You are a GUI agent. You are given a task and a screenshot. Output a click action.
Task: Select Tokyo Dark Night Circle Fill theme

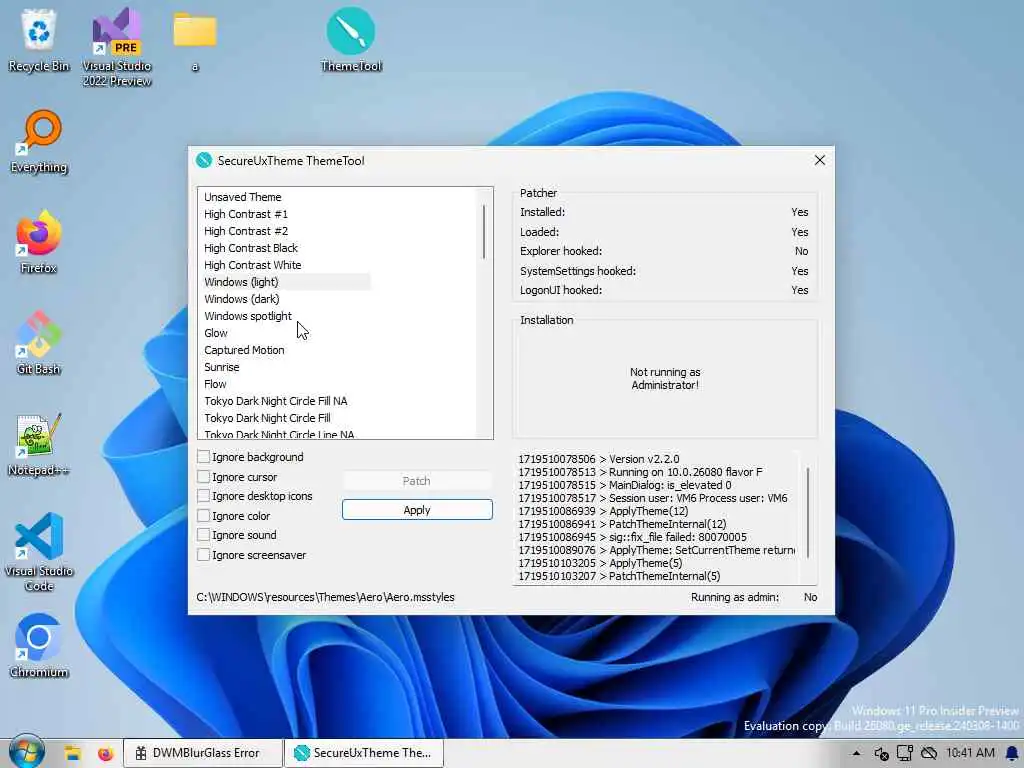[x=268, y=417]
